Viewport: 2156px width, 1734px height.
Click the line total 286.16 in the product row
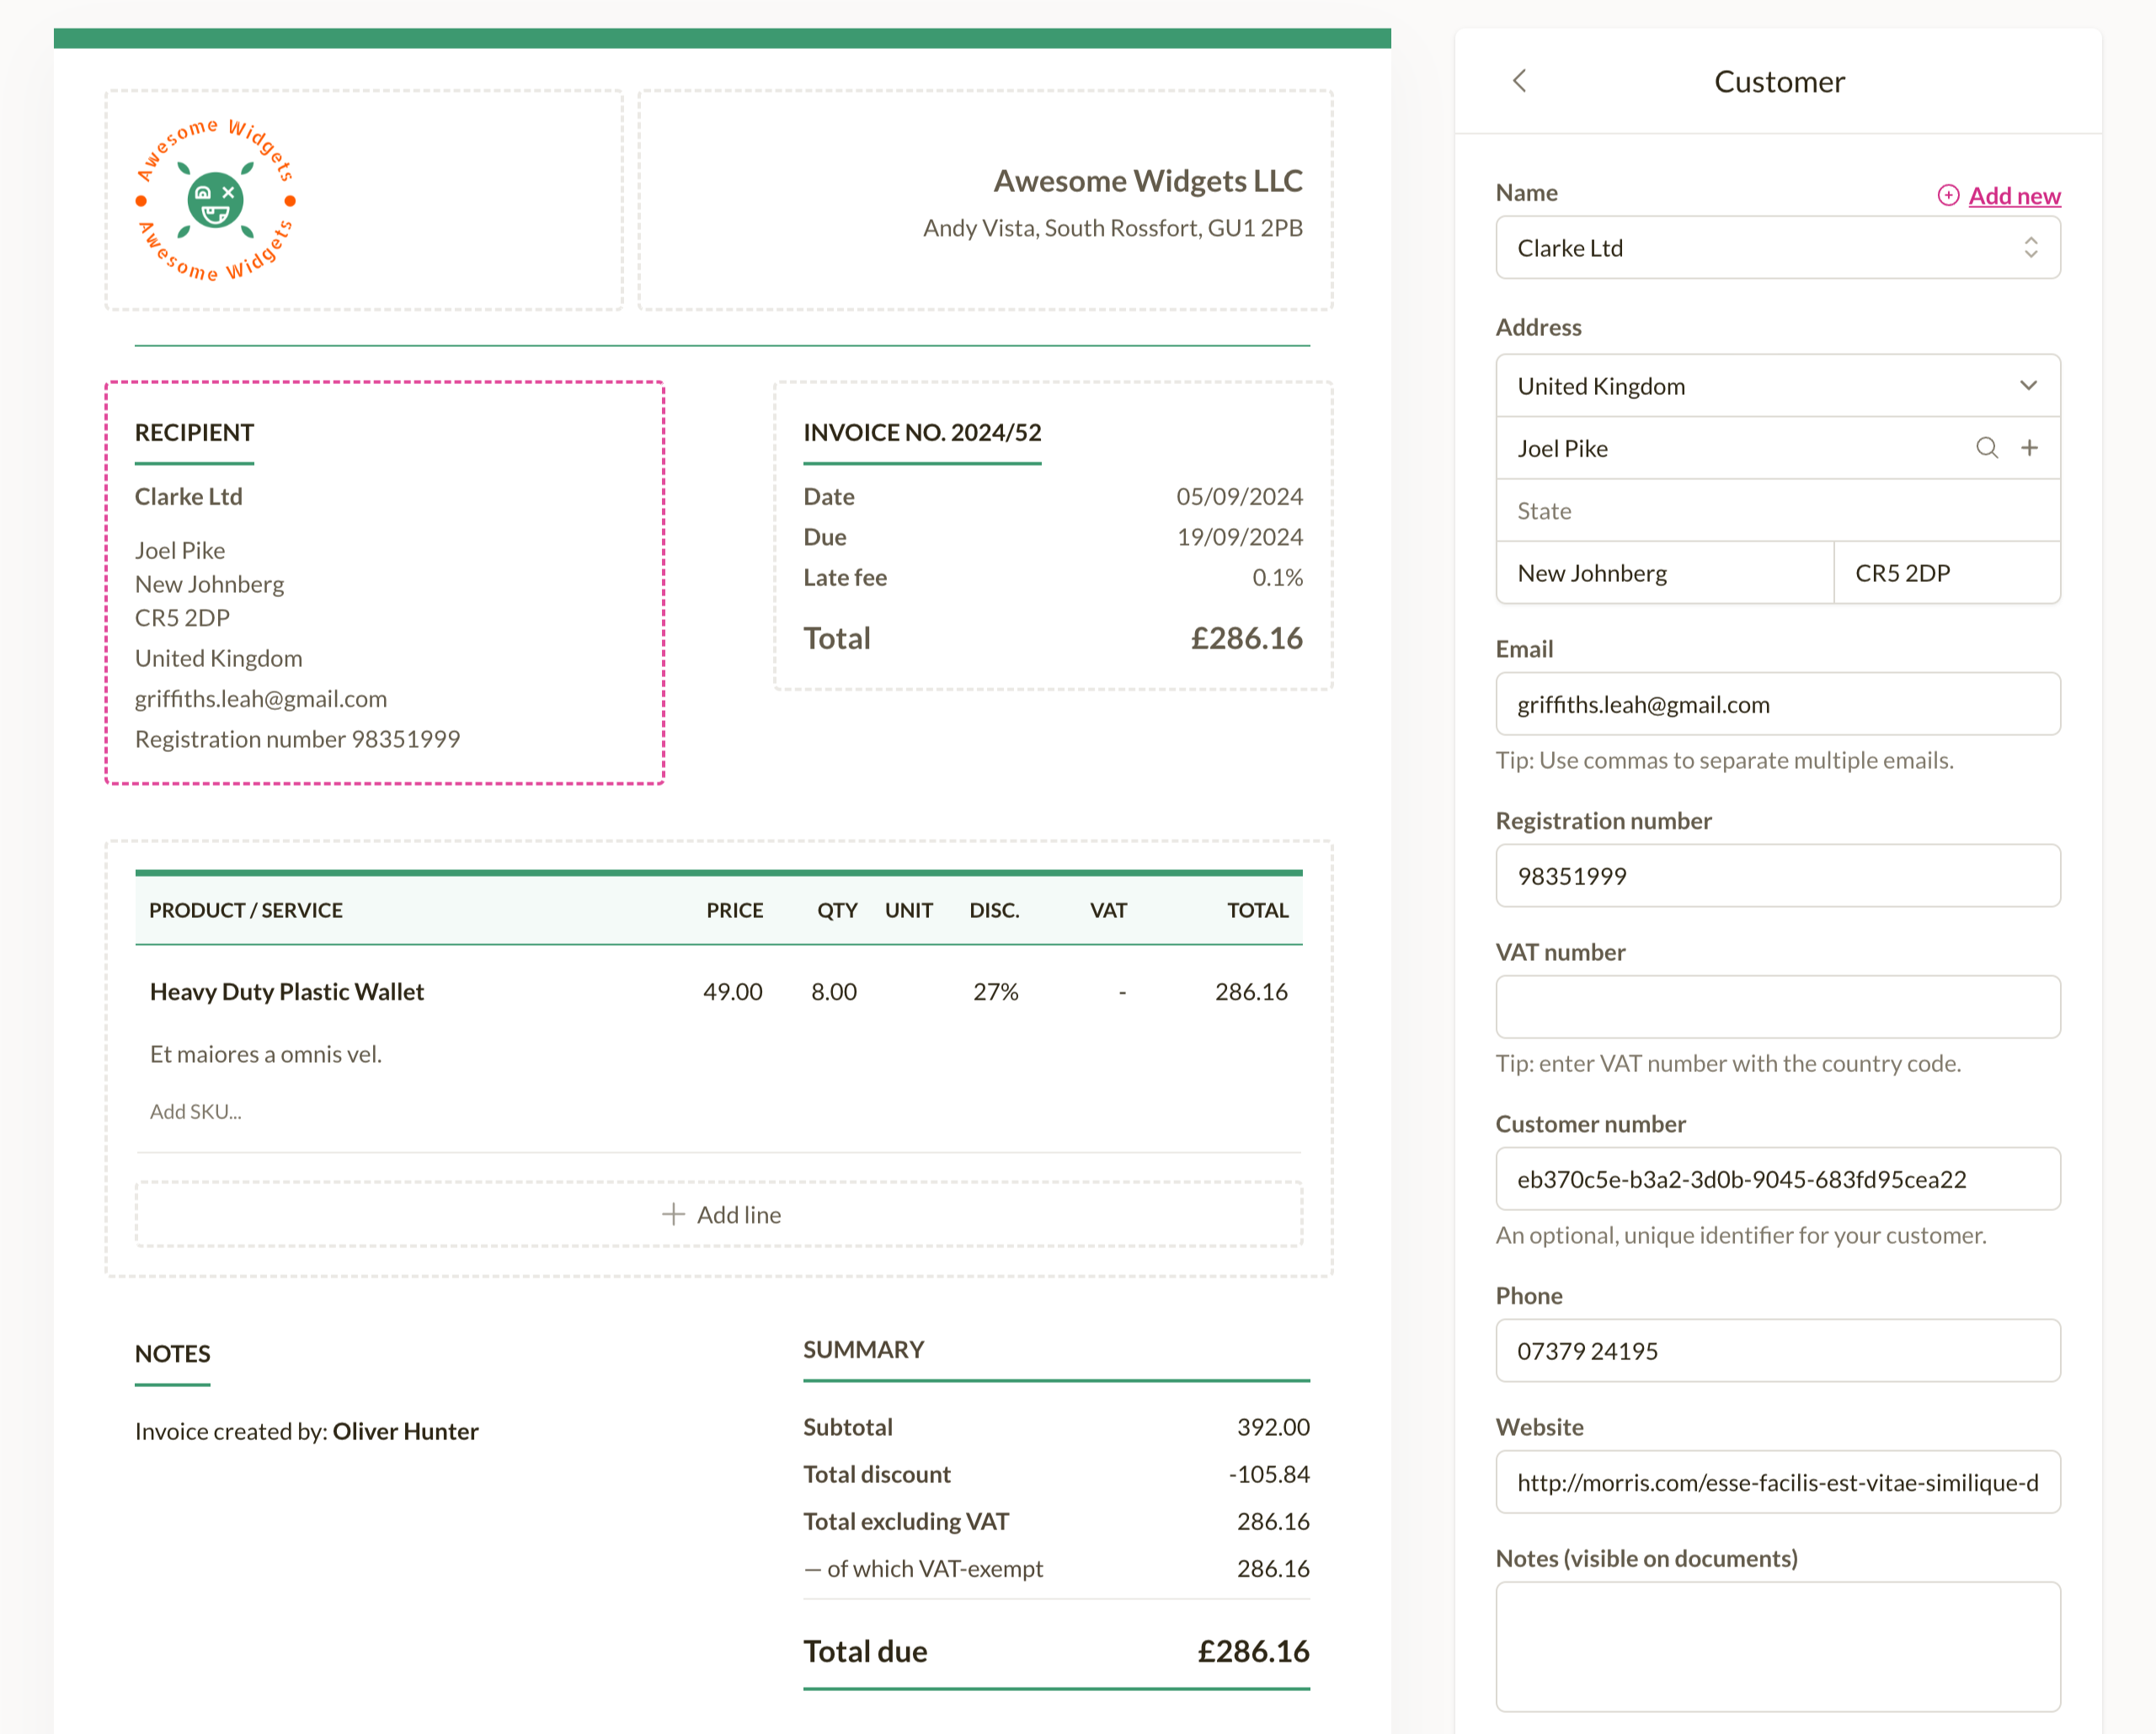pos(1251,992)
